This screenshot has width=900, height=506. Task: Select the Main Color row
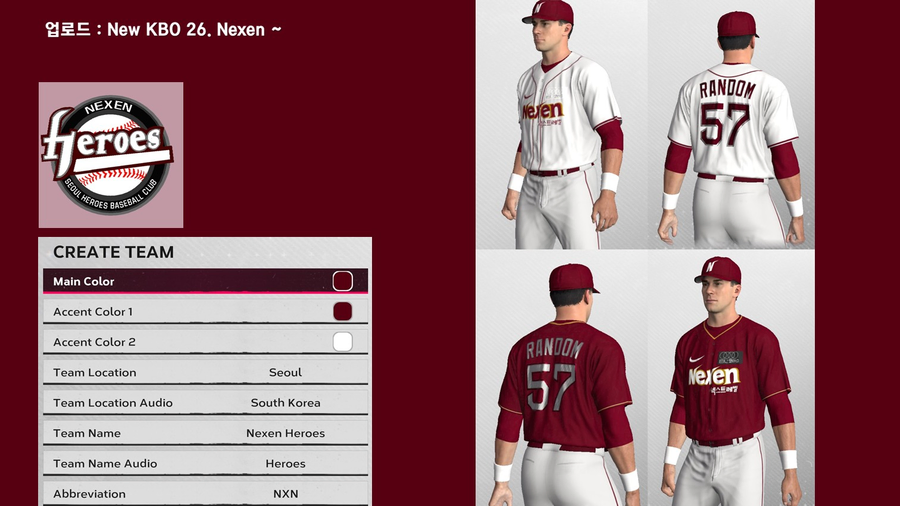point(205,281)
